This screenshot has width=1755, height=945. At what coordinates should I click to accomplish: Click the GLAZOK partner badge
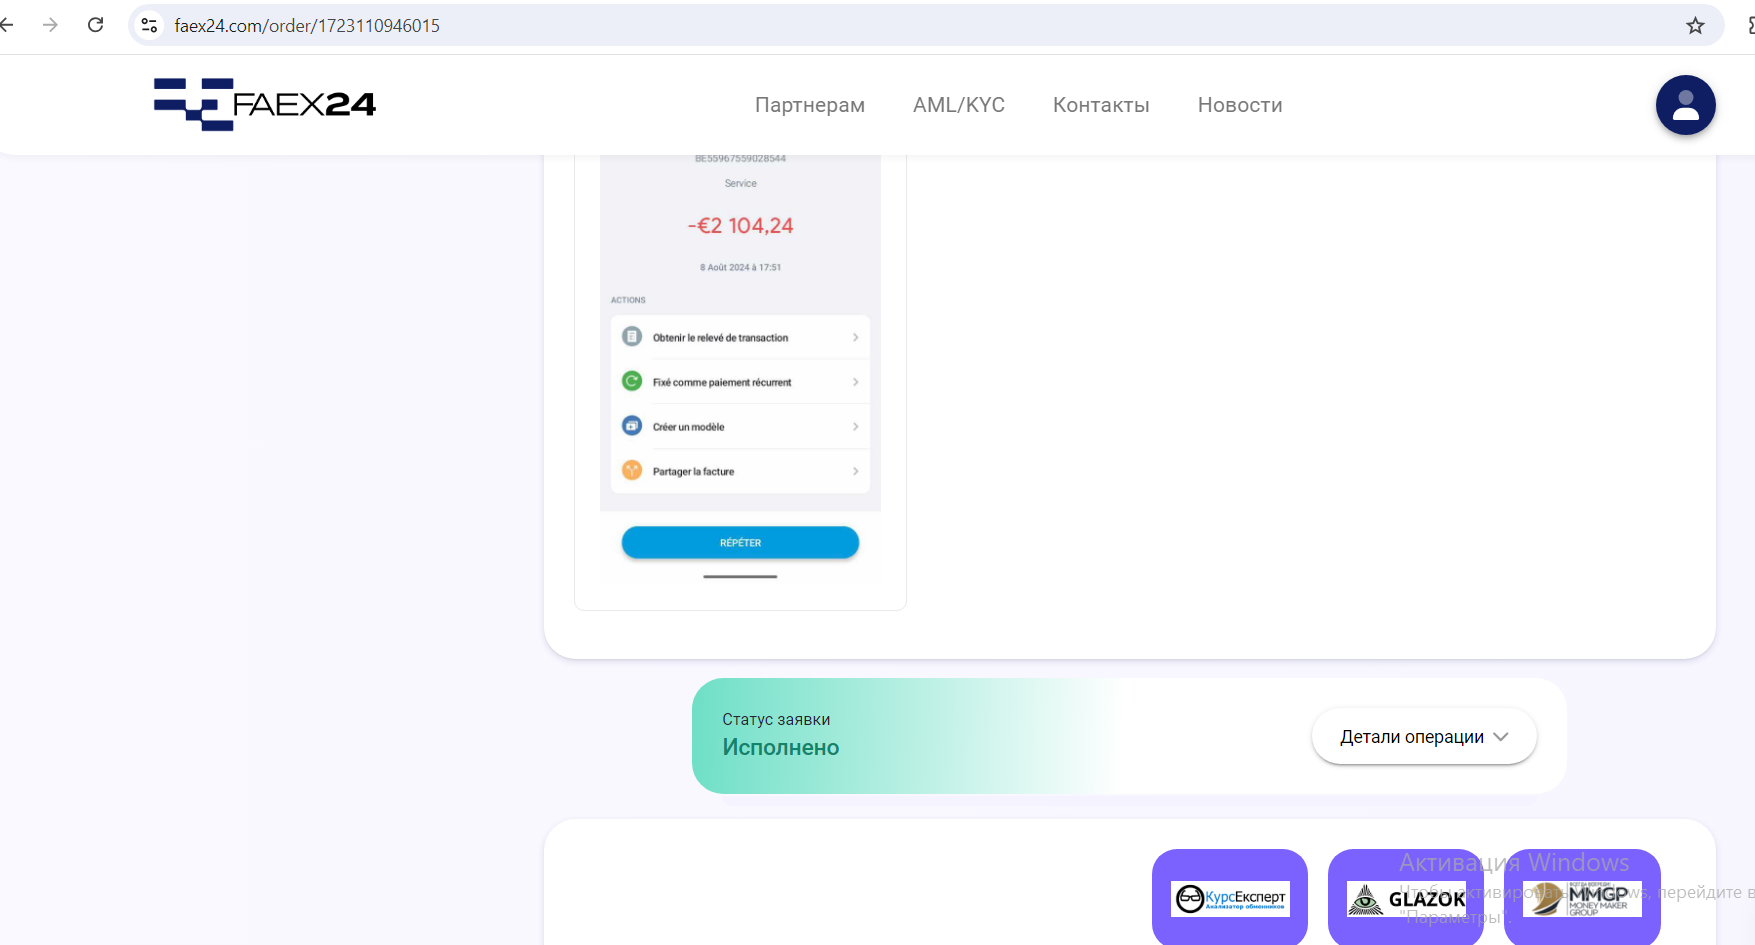1405,898
